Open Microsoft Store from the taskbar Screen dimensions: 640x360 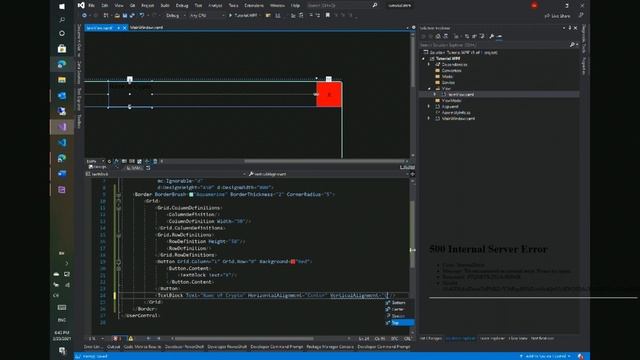(62, 49)
